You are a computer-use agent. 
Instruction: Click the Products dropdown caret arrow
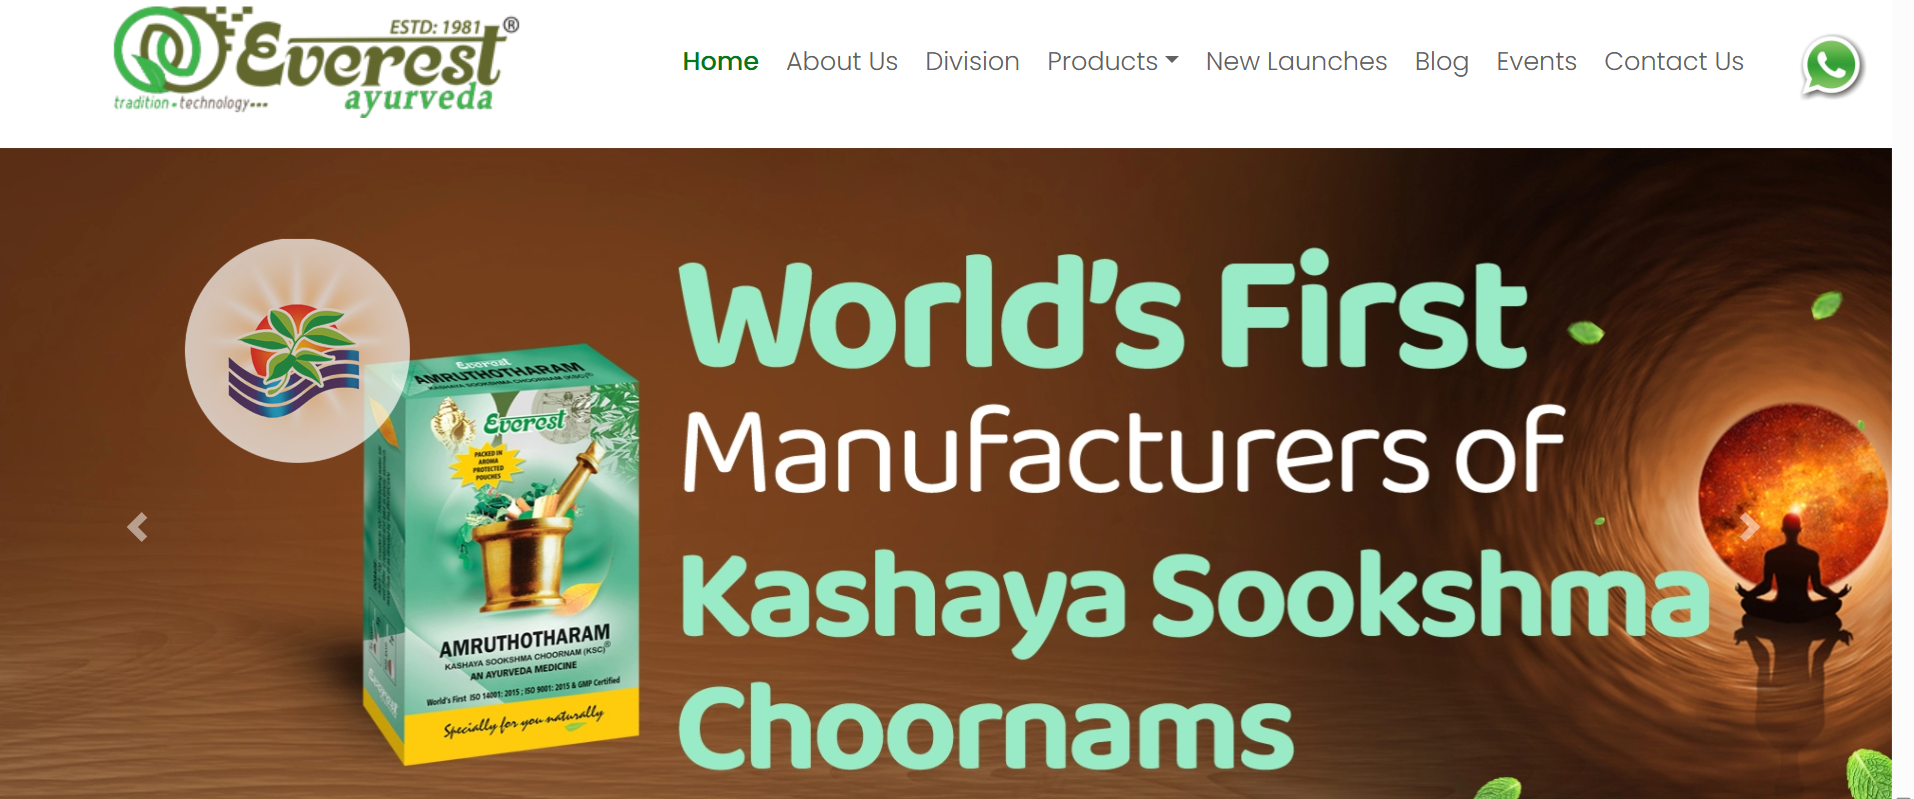tap(1172, 61)
